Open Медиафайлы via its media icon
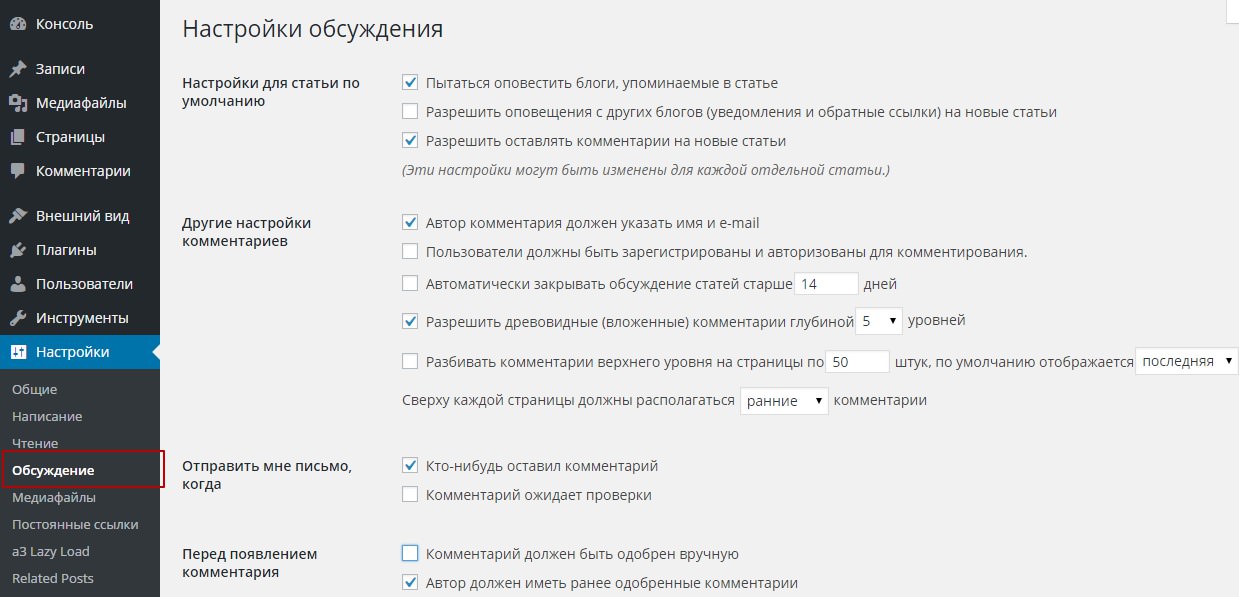 point(17,103)
